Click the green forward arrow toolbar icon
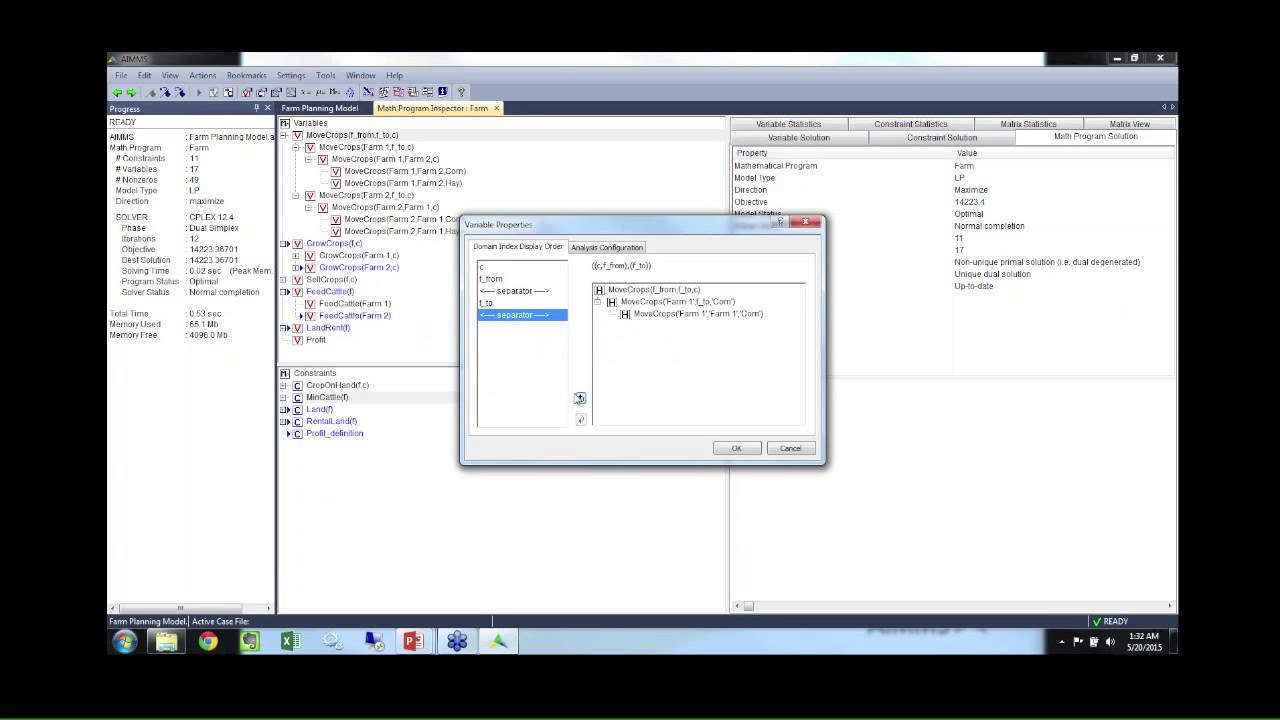Viewport: 1280px width, 720px height. click(x=131, y=92)
